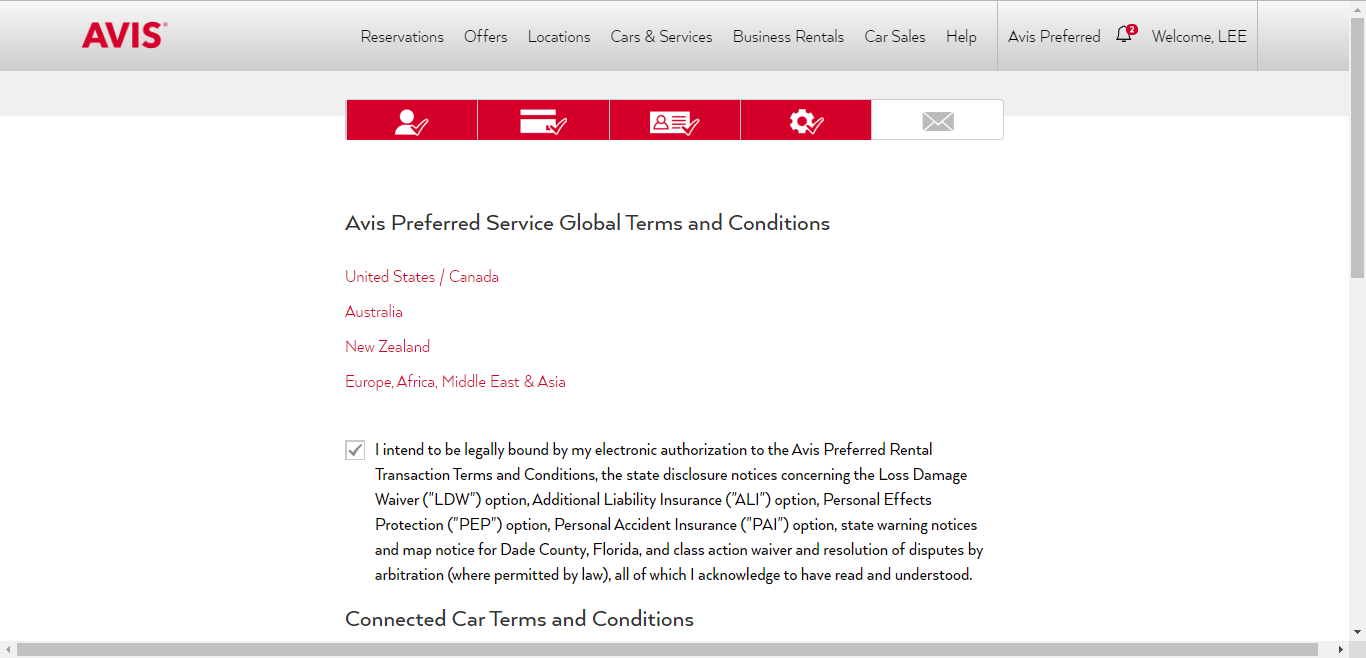1366x658 pixels.
Task: Open the Welcome, LEE account menu
Action: pyautogui.click(x=1199, y=36)
